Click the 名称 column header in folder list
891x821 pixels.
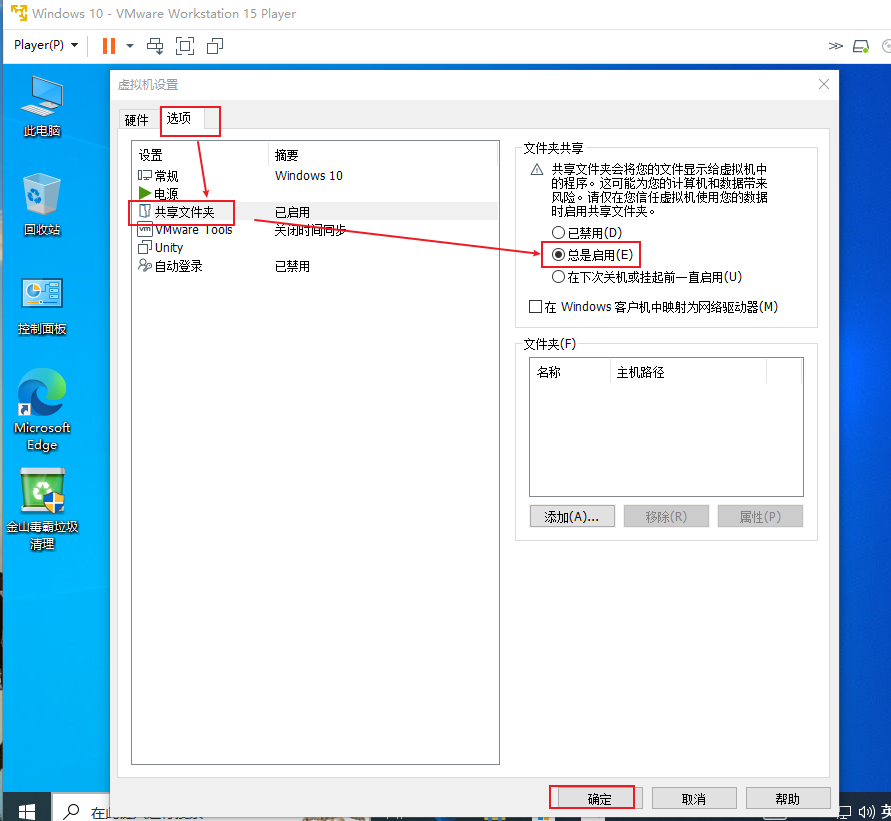(570, 373)
